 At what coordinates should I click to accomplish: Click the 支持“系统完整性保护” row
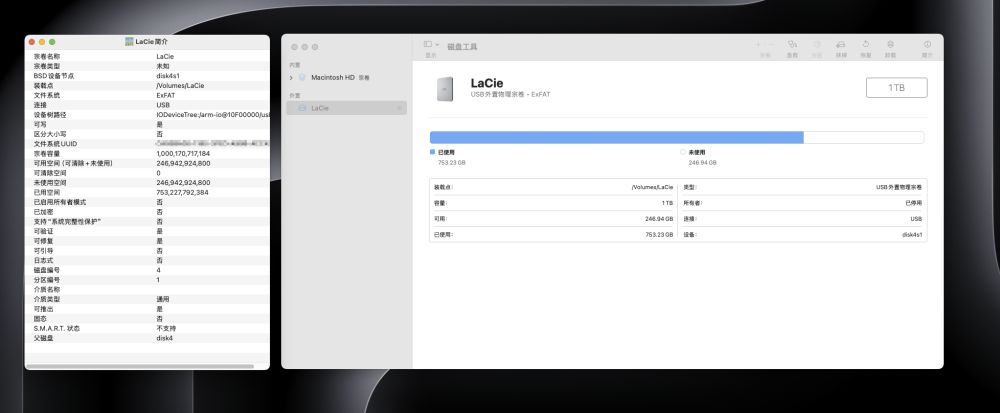pyautogui.click(x=147, y=221)
